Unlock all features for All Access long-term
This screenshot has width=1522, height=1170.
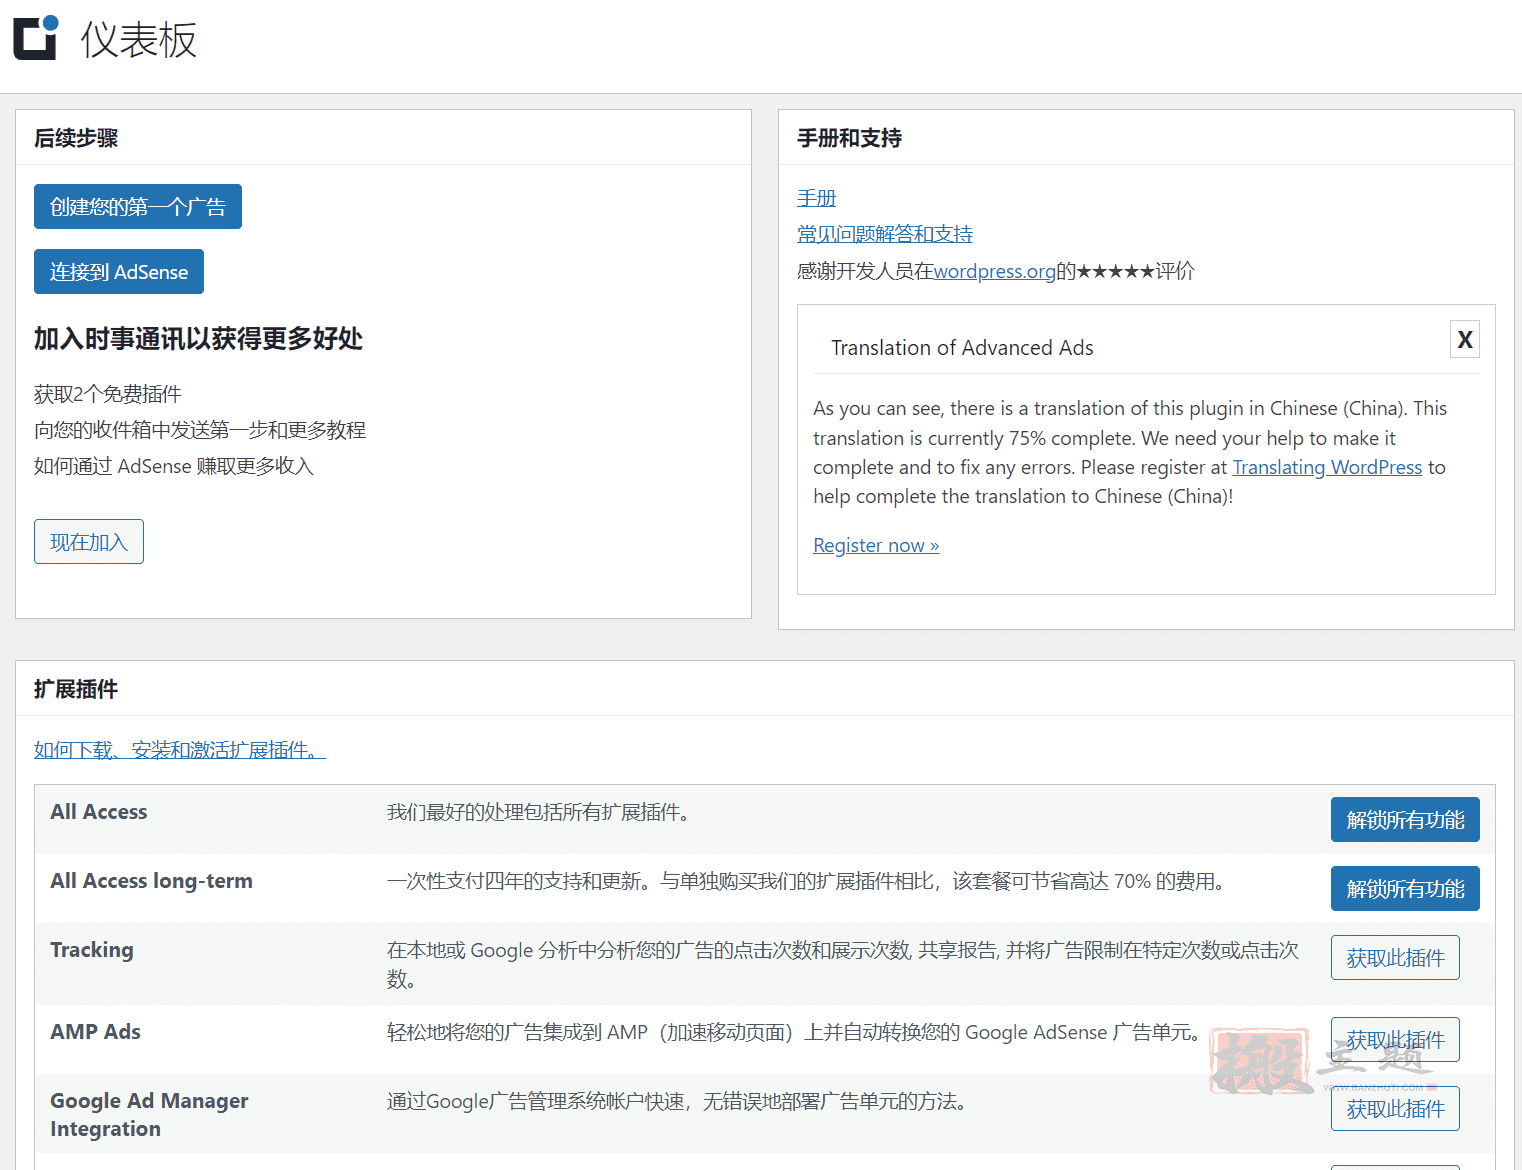click(x=1405, y=889)
